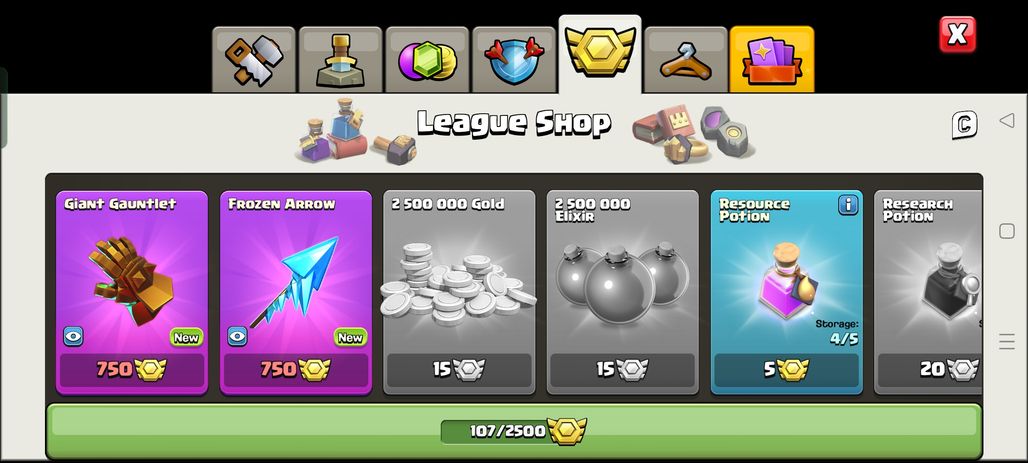1028x463 pixels.
Task: Open the hammer and saw builder tab
Action: point(254,60)
